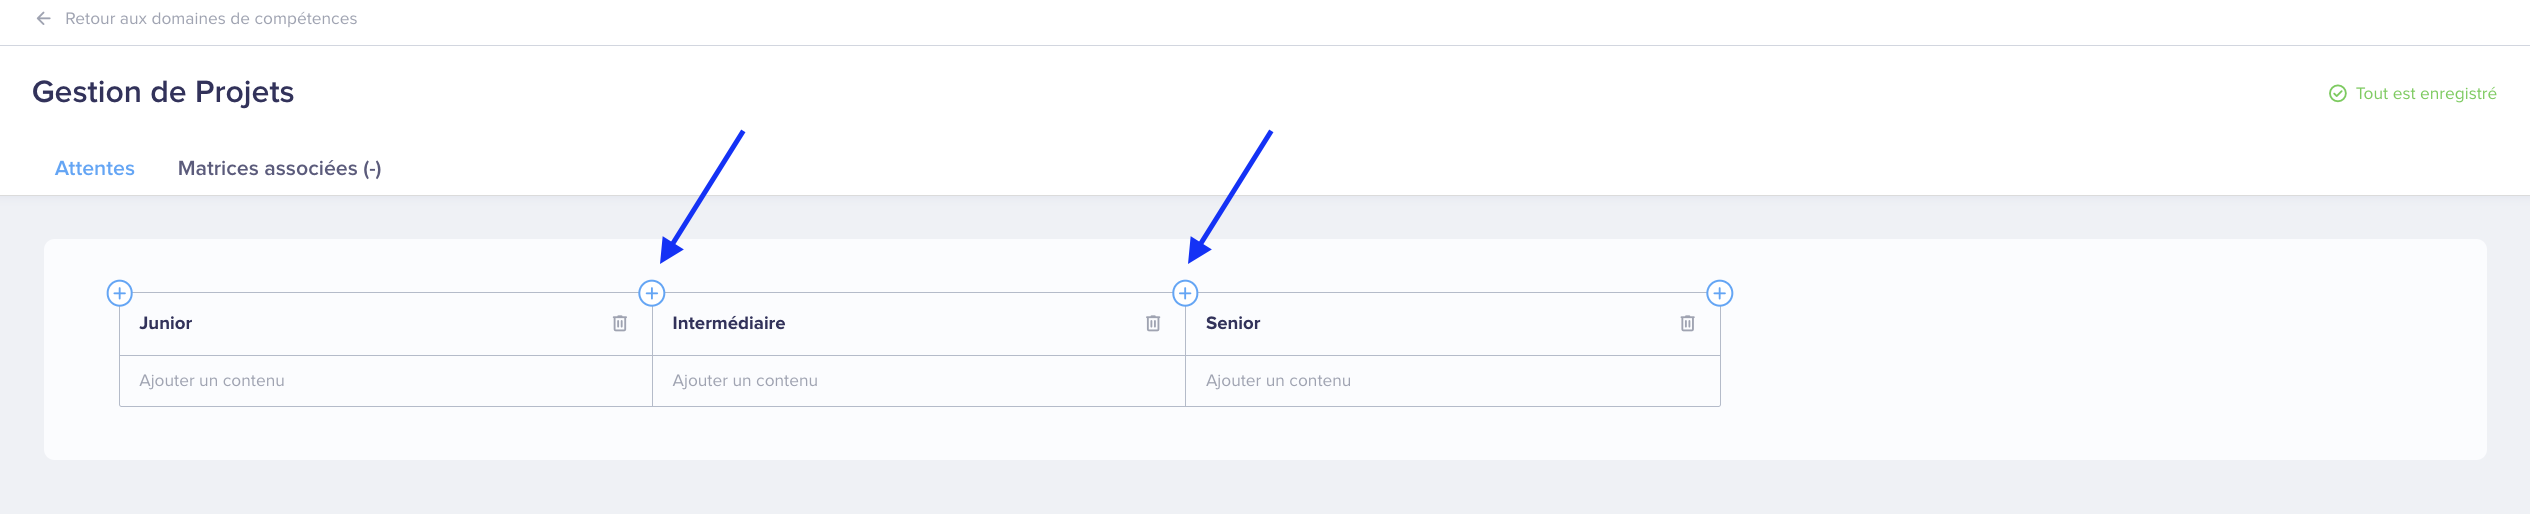Switch to the Attentes tab

point(95,168)
